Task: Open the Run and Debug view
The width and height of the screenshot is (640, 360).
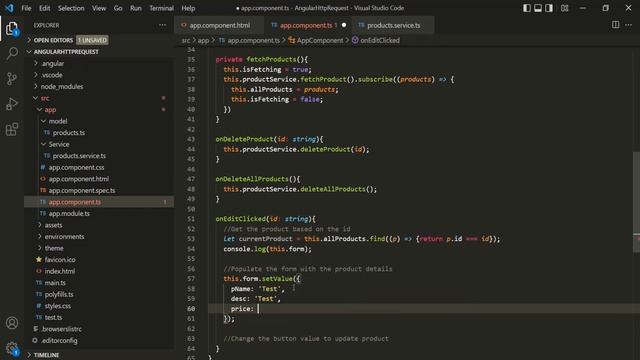Action: 12,104
